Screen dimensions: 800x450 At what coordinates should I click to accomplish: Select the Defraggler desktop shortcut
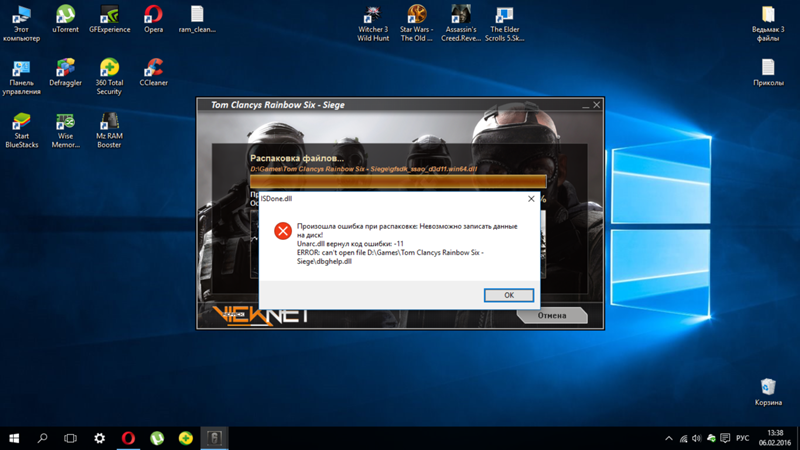tap(65, 72)
